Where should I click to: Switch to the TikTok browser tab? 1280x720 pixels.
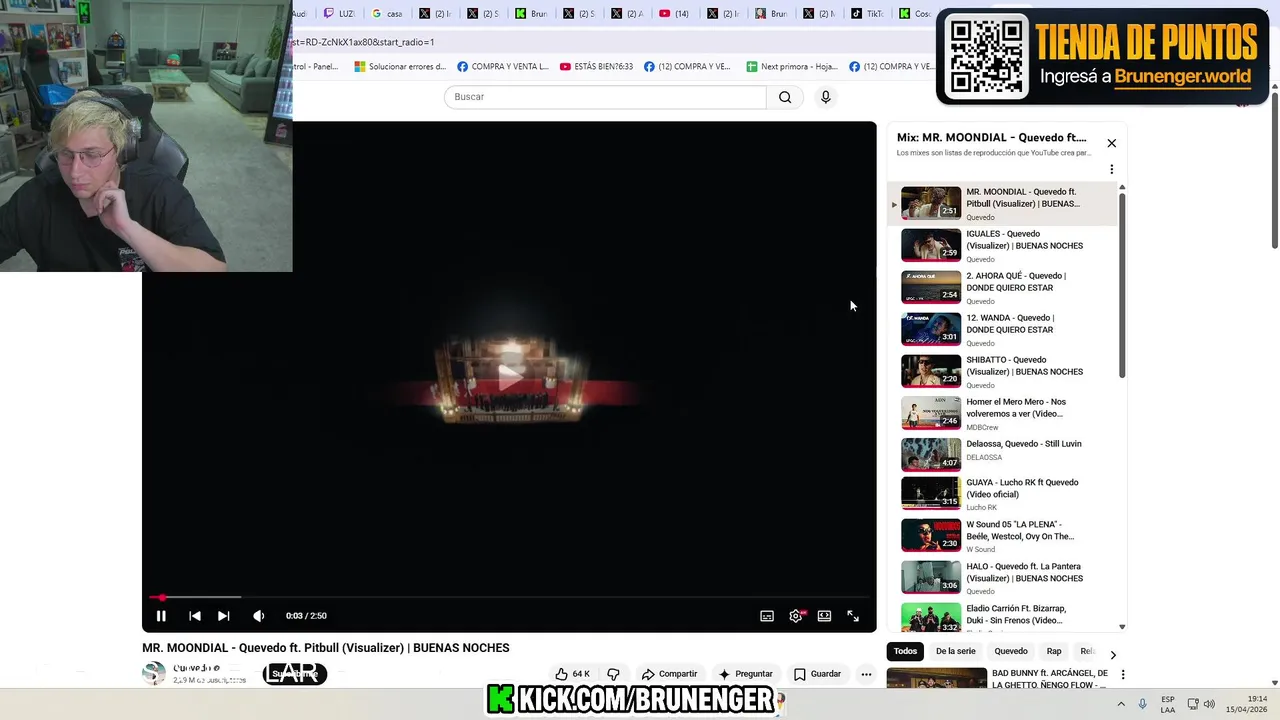point(866,14)
